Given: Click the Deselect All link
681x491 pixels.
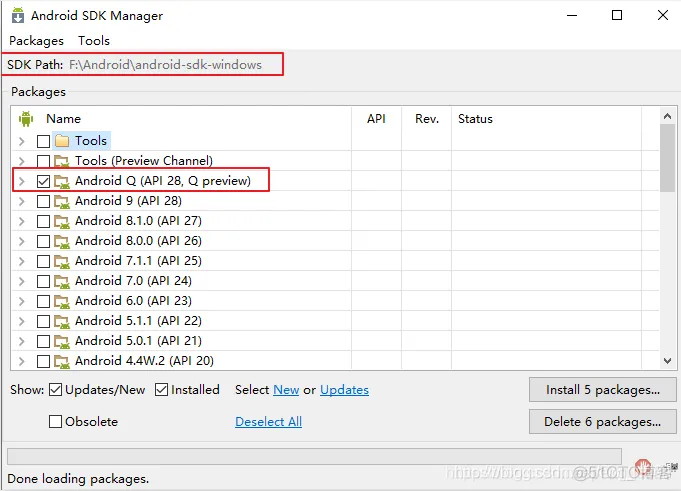Looking at the screenshot, I should coord(268,422).
